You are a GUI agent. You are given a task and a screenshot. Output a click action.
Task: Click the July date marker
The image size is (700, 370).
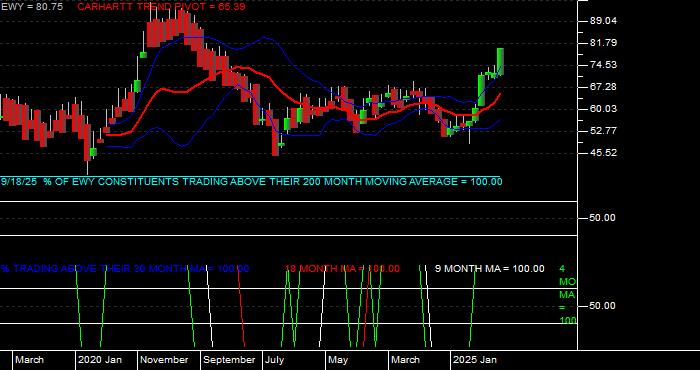click(x=275, y=360)
